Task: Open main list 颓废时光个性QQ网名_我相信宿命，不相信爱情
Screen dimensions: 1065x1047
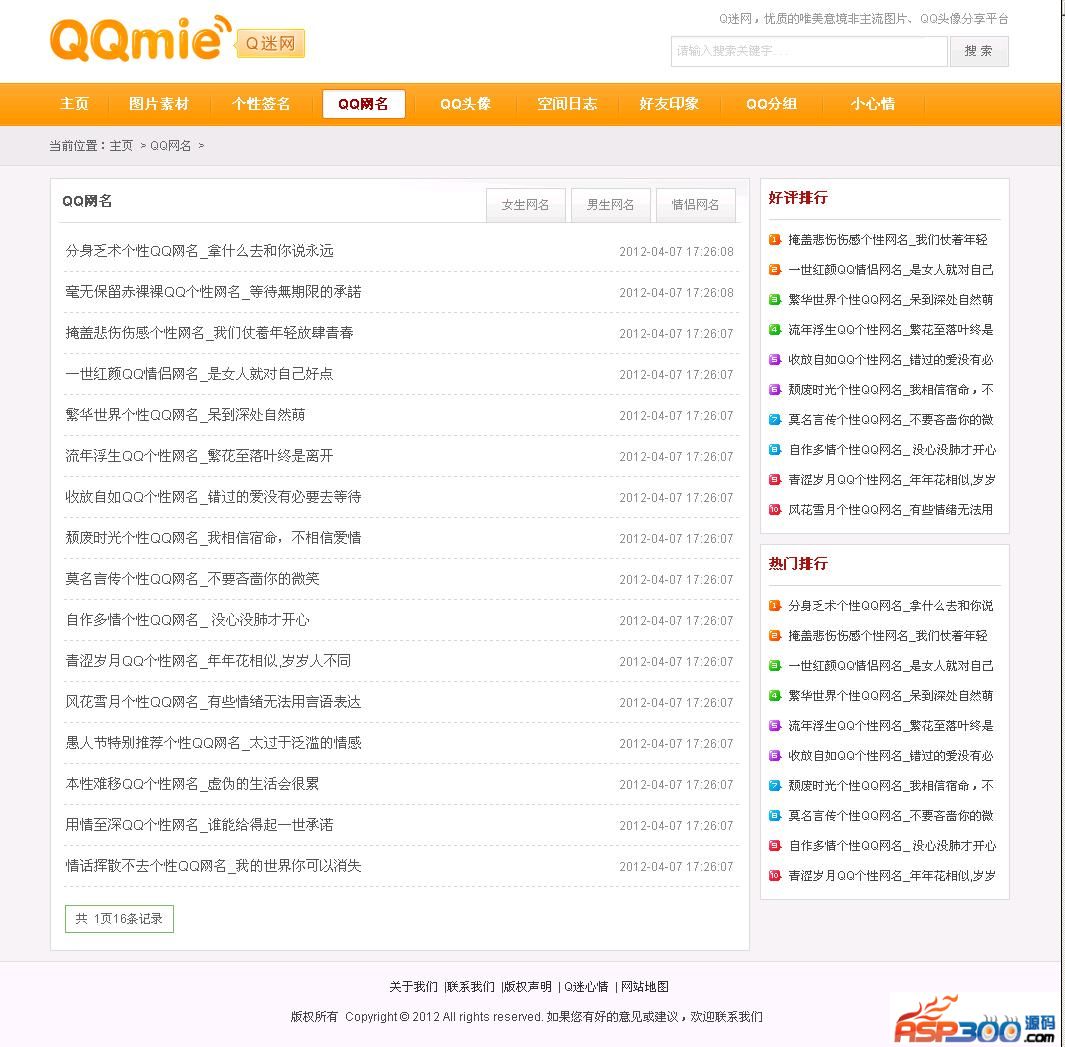Action: point(213,538)
